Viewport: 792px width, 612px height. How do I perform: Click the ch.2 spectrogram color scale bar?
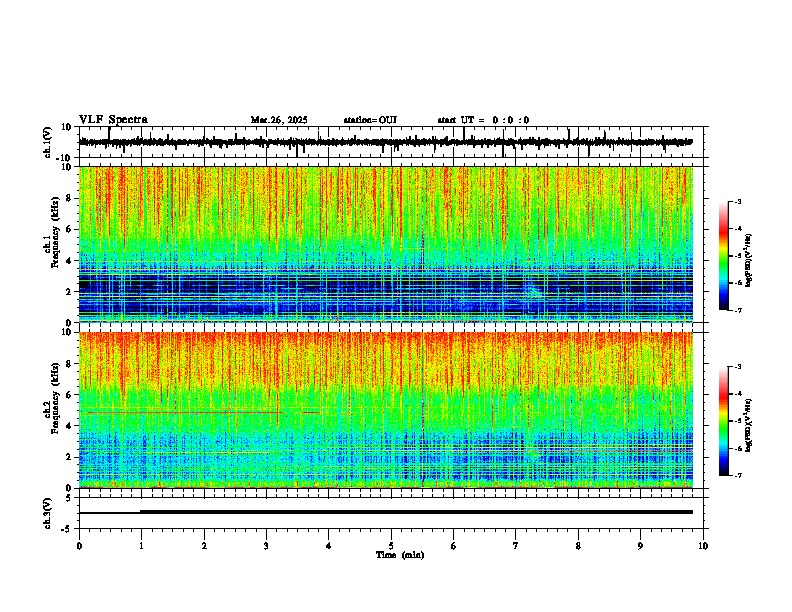(x=724, y=421)
